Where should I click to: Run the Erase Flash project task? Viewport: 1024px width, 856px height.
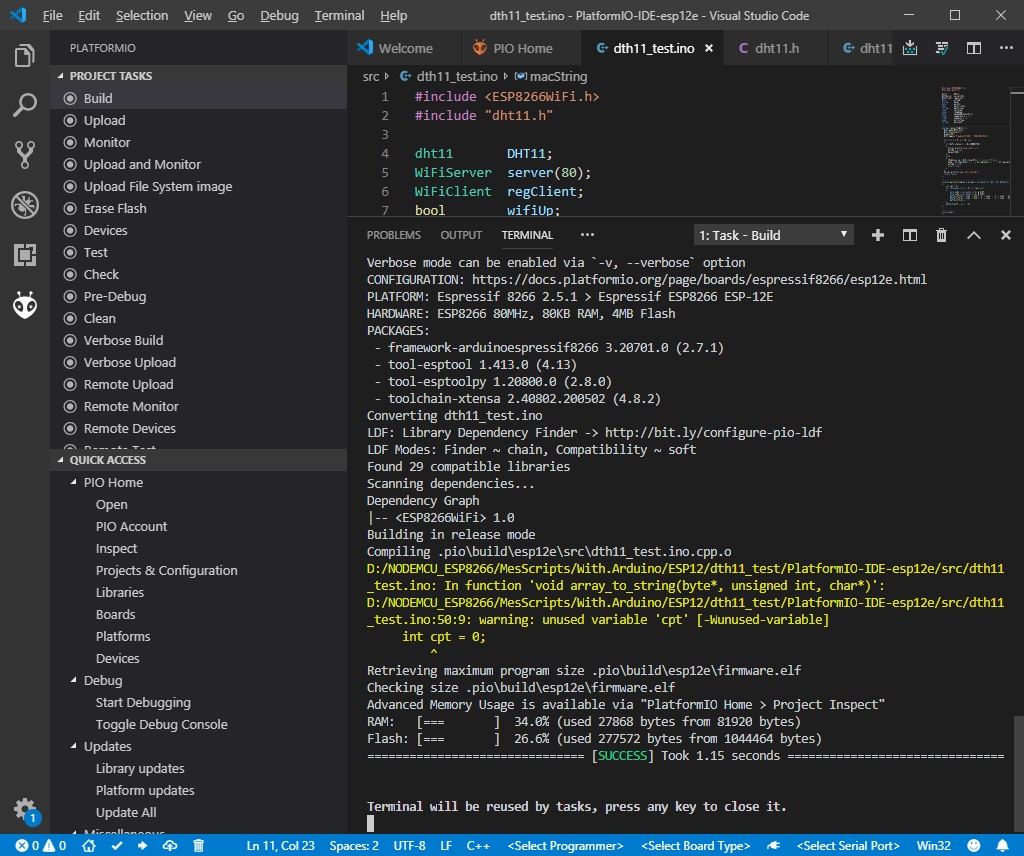point(115,208)
